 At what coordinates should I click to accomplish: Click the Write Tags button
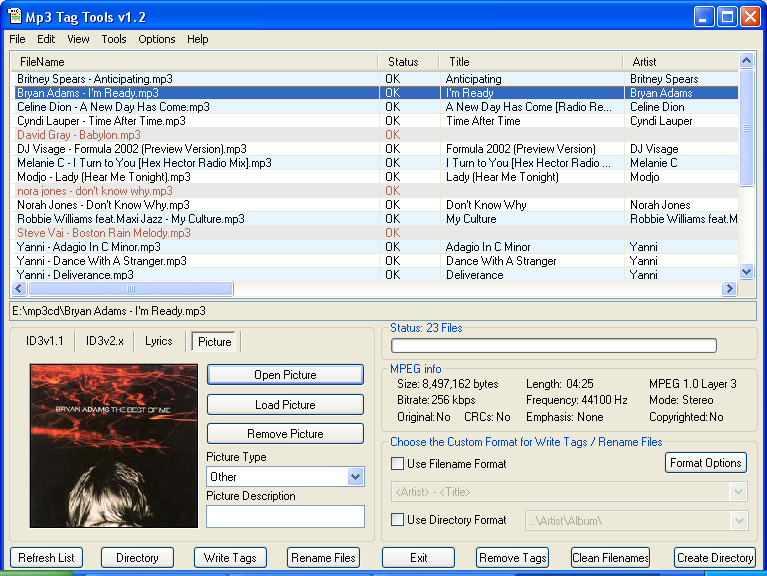coord(230,557)
